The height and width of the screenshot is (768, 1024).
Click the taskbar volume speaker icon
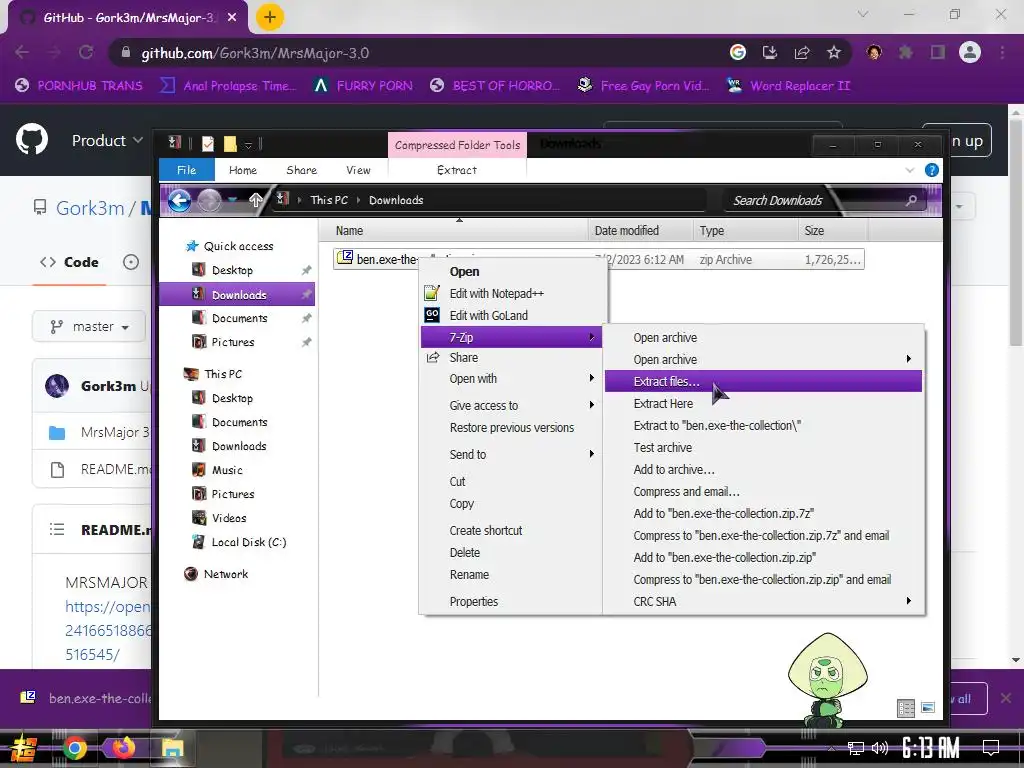(880, 748)
